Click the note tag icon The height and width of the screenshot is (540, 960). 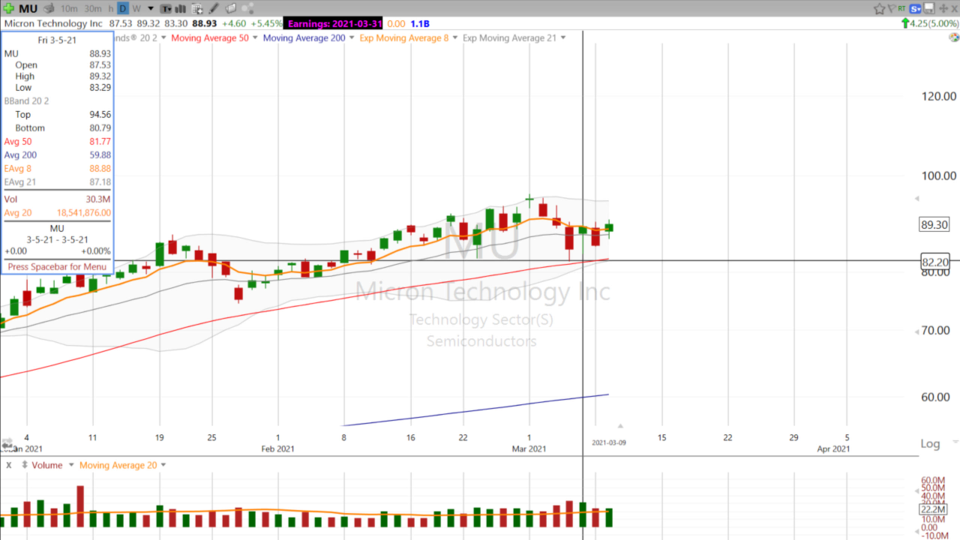(231, 9)
